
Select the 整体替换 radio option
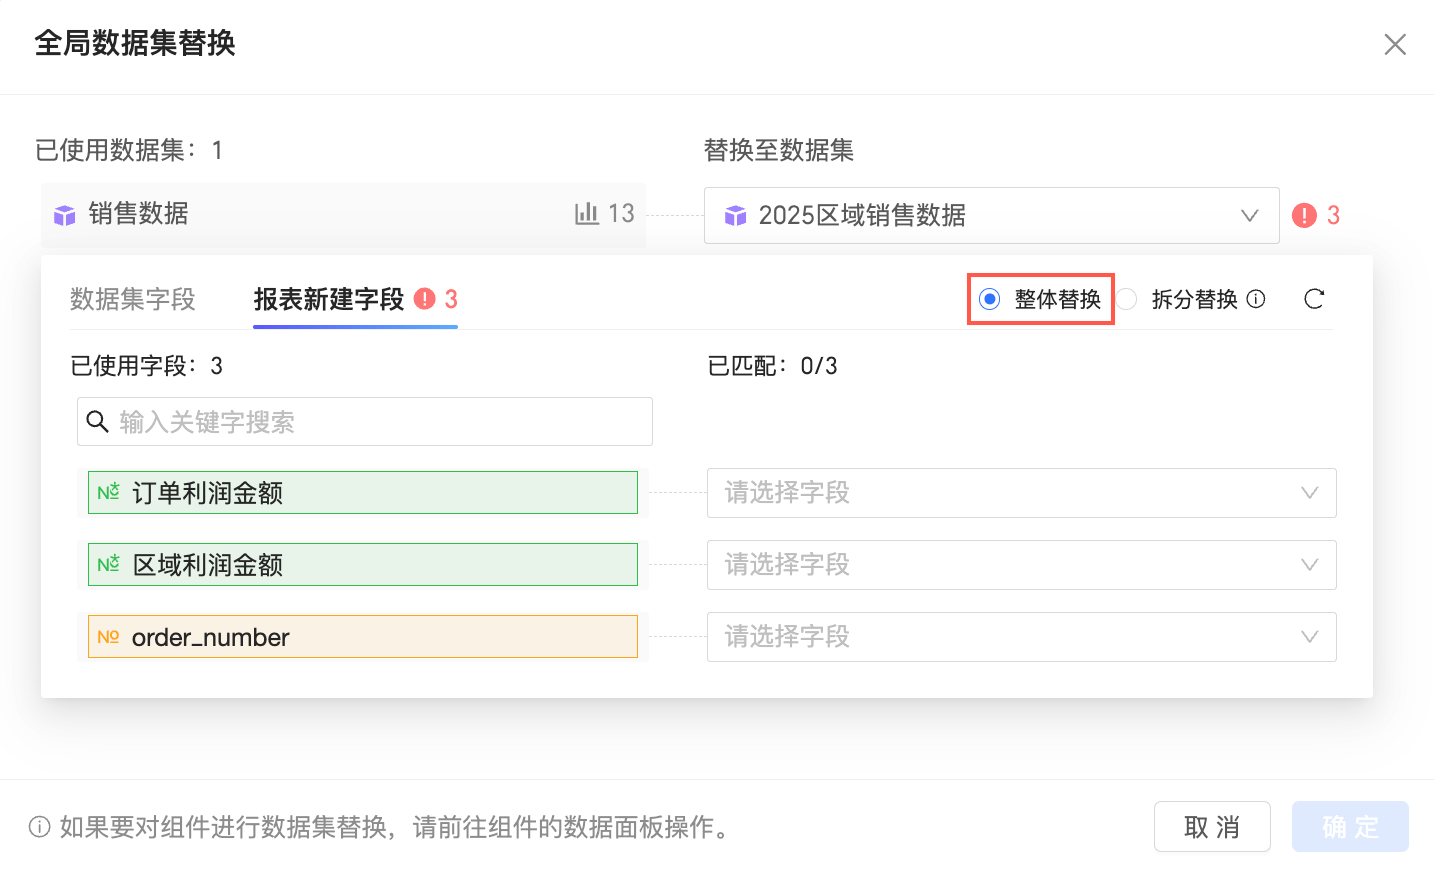click(x=990, y=299)
